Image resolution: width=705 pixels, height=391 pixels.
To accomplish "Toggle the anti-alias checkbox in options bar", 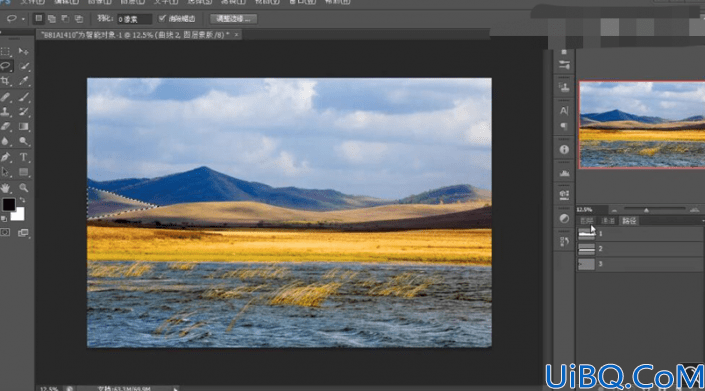I will click(x=162, y=18).
